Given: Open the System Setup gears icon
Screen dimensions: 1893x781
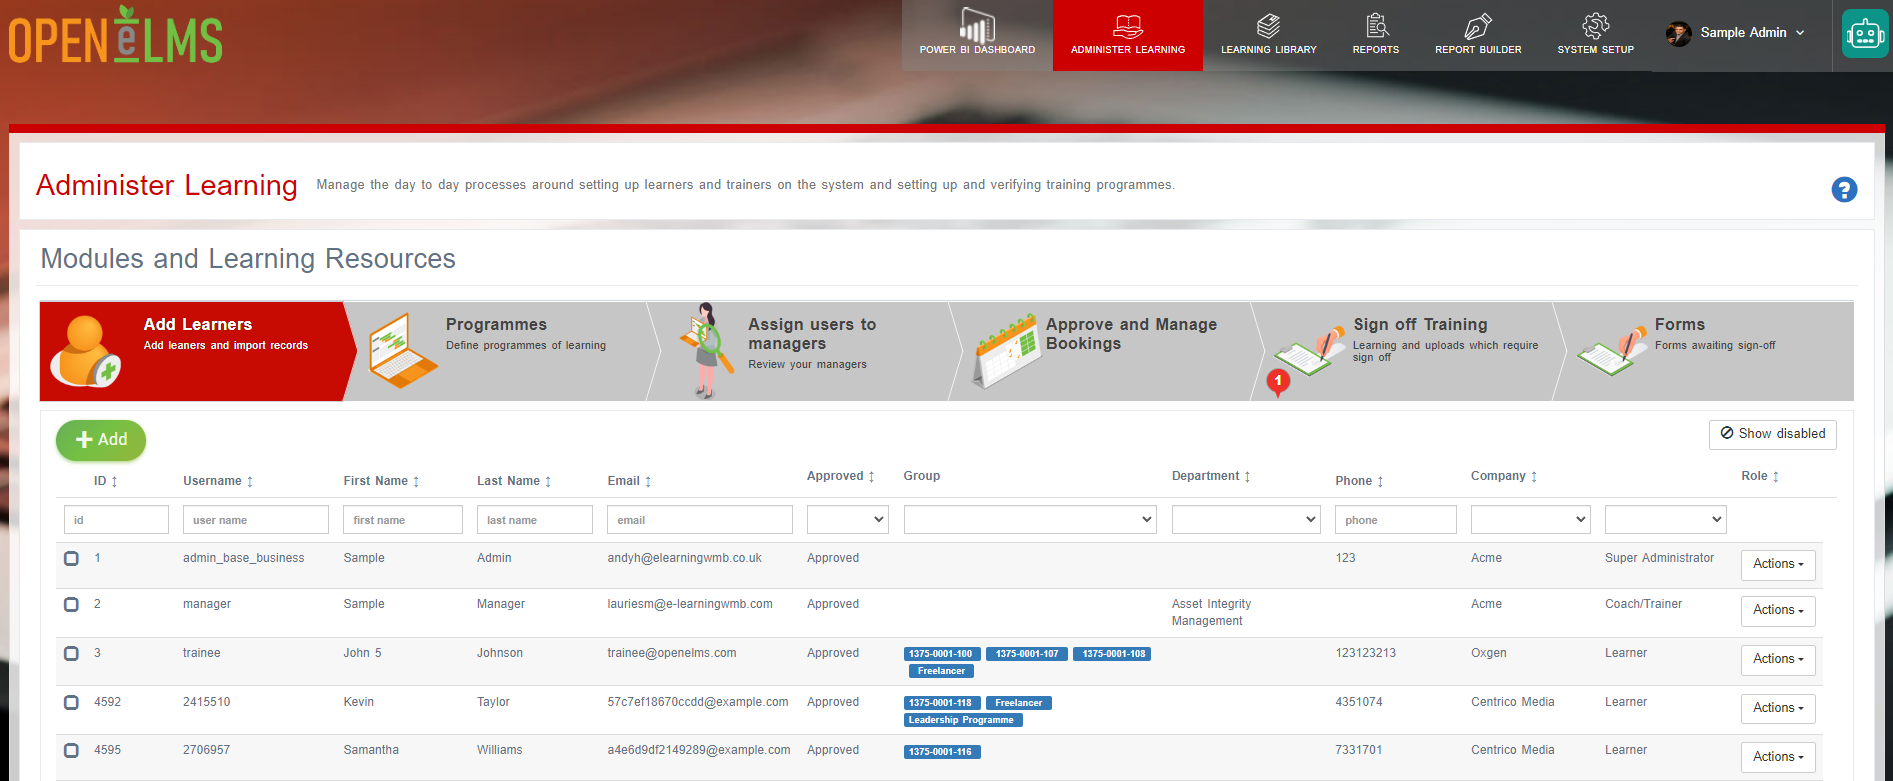Looking at the screenshot, I should coord(1595,25).
